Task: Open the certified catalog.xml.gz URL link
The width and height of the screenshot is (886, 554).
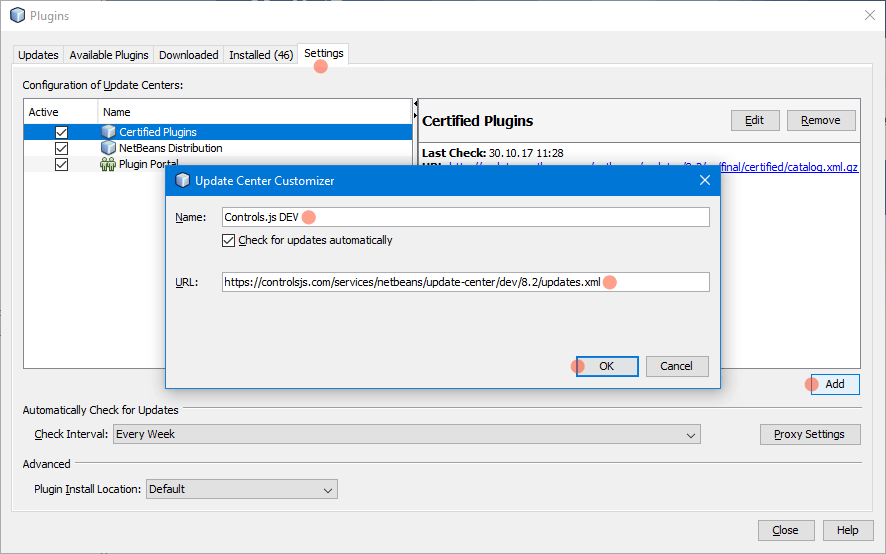Action: (x=789, y=167)
